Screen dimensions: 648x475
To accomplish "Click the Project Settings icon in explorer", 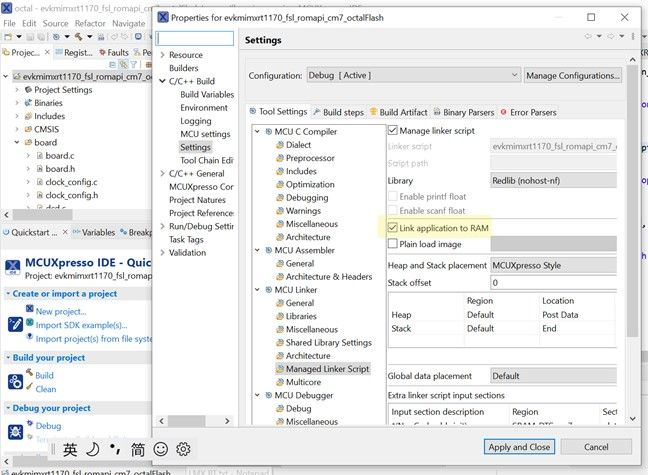I will coord(28,89).
